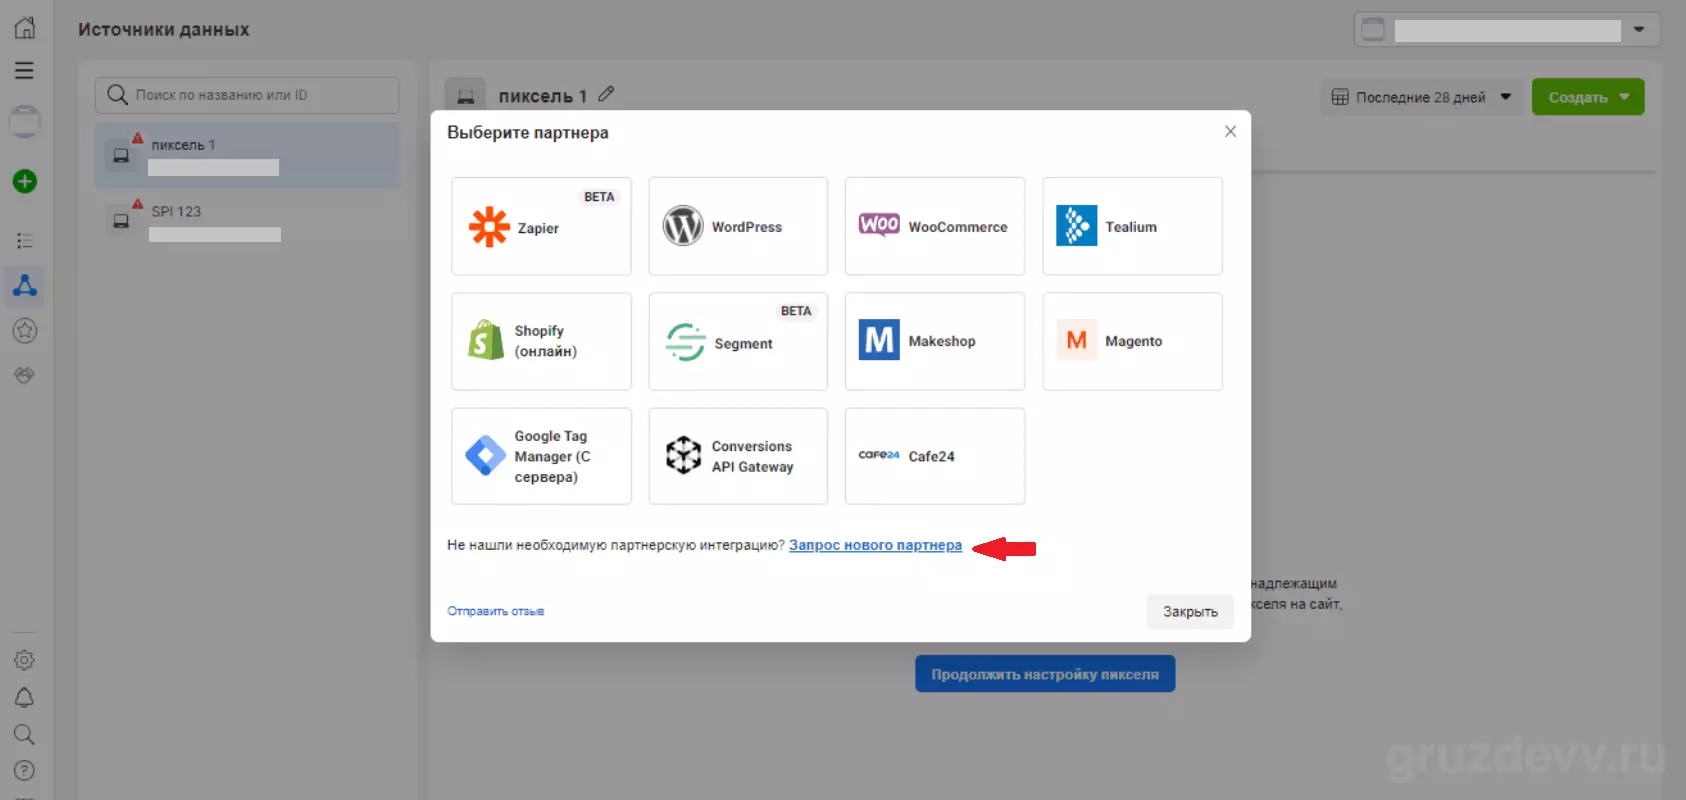Viewport: 1686px width, 800px height.
Task: Click the пиксель 1 heading text
Action: click(x=542, y=96)
